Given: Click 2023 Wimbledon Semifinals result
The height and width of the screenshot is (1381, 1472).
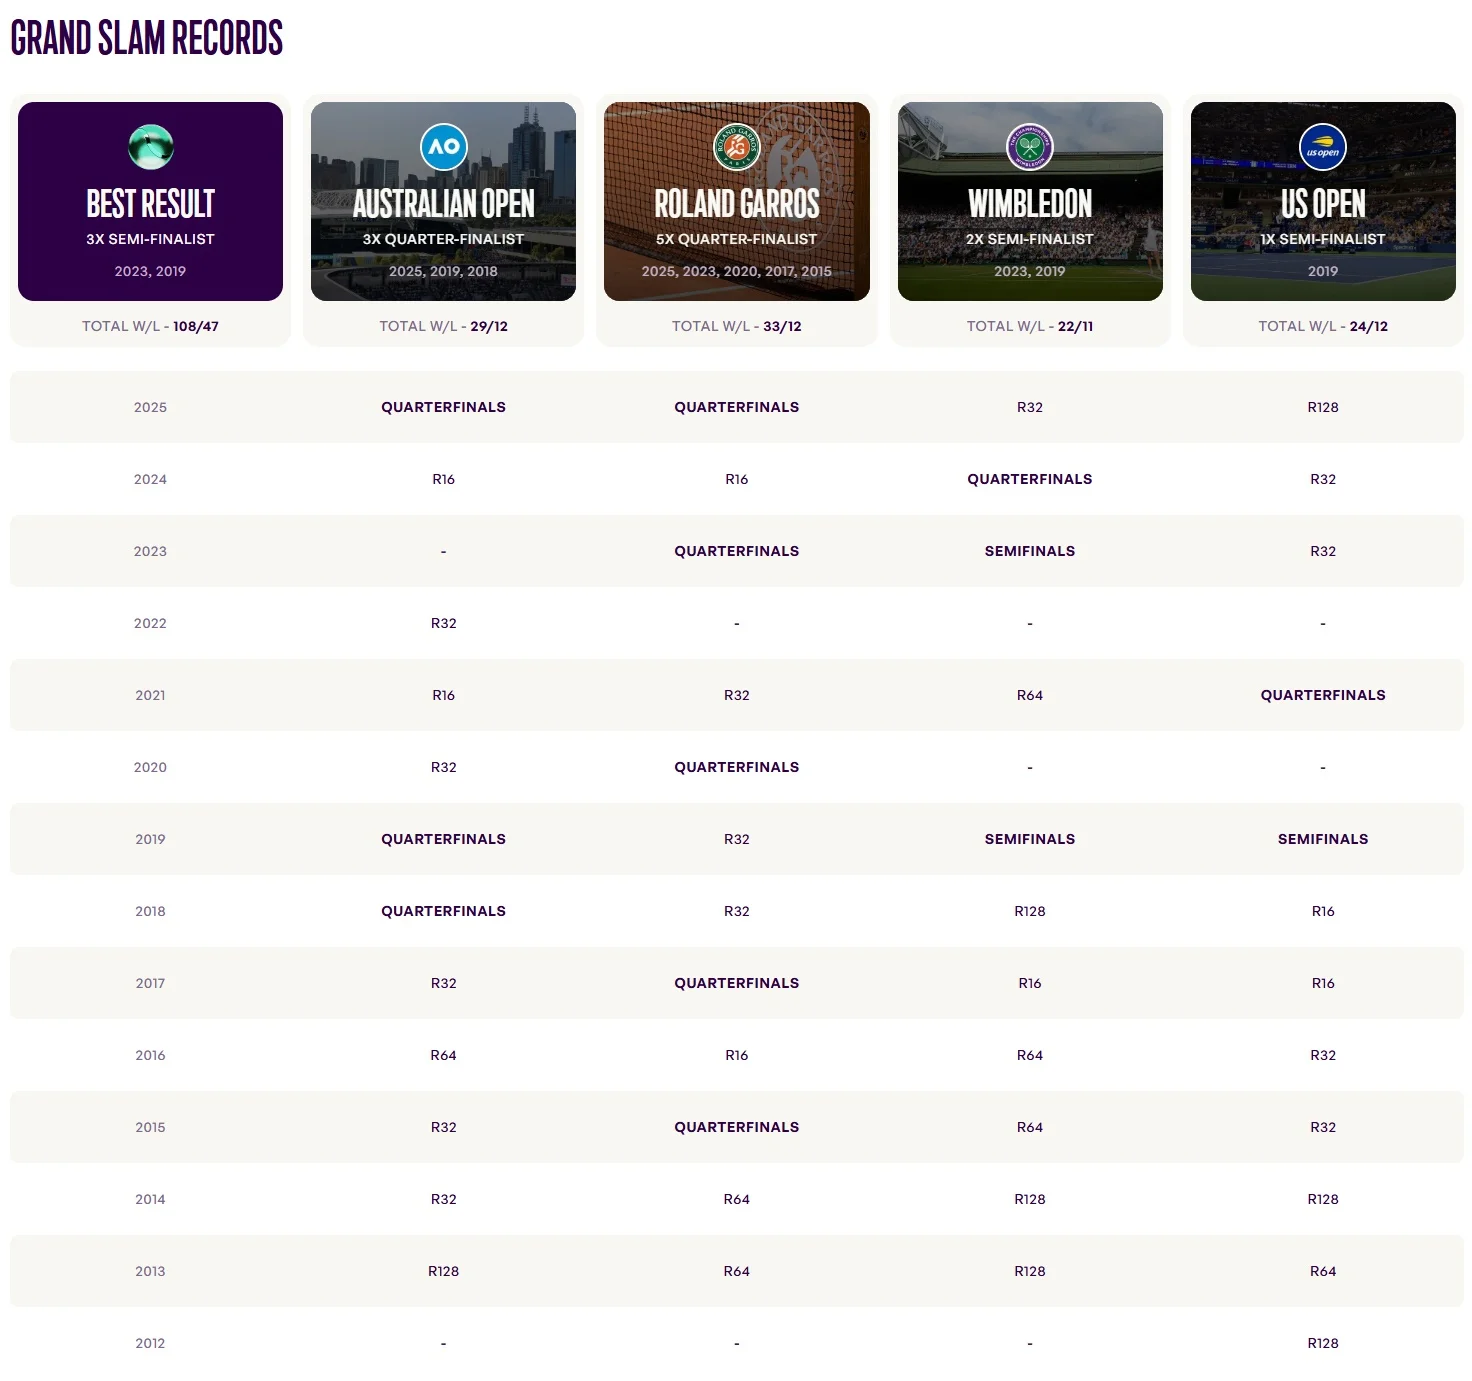Looking at the screenshot, I should pos(1029,551).
